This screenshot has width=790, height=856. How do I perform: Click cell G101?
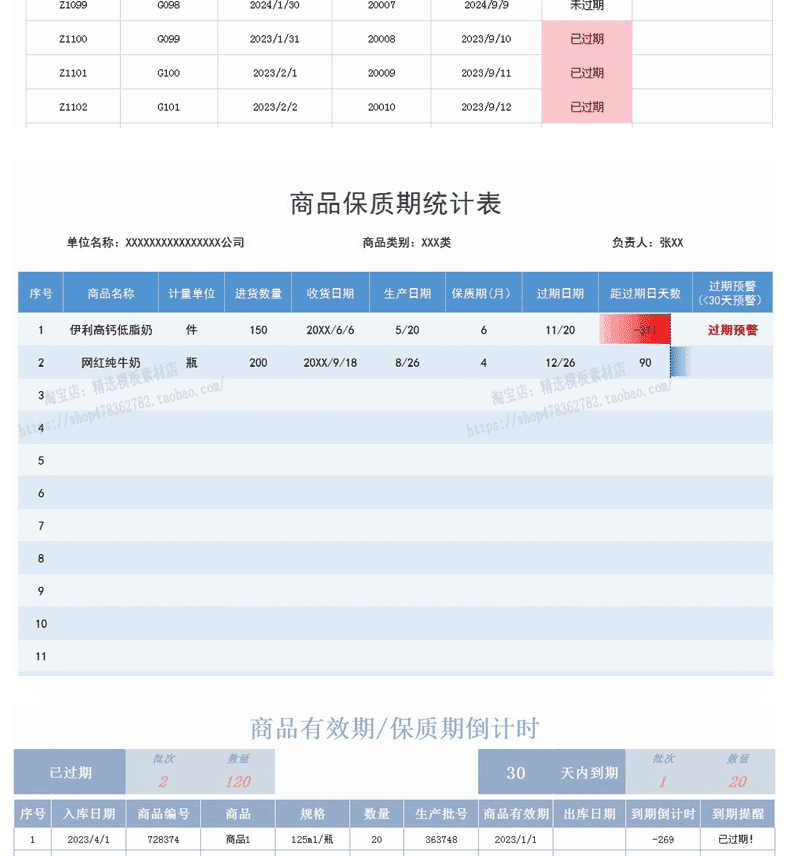tap(169, 107)
